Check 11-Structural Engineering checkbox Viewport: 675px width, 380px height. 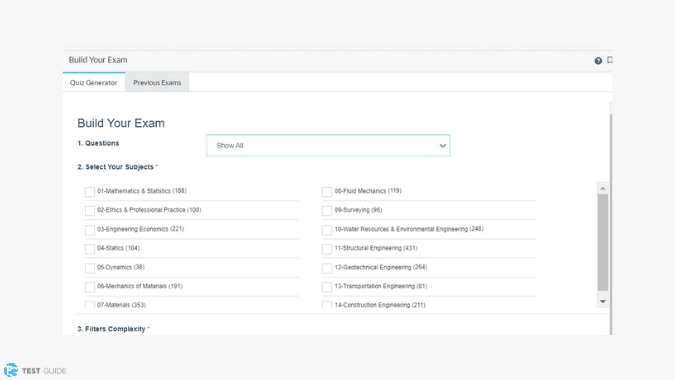click(327, 249)
